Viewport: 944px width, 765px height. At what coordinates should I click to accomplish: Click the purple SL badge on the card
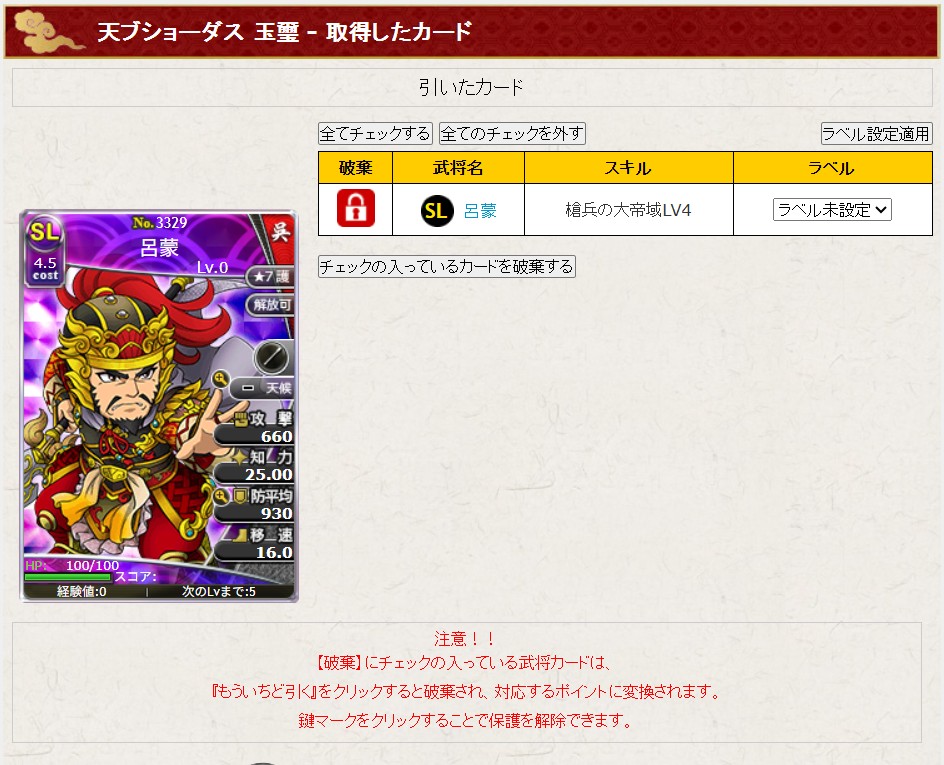click(x=45, y=232)
